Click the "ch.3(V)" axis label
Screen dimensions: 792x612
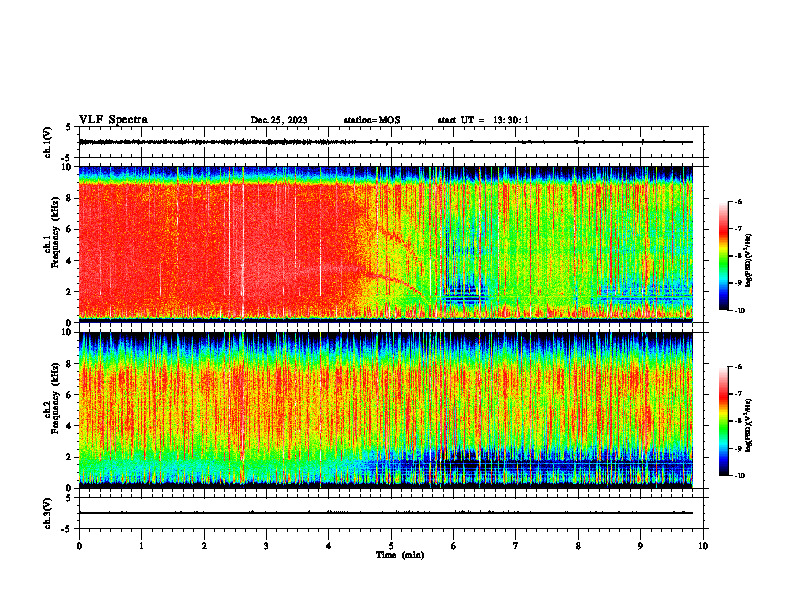pos(48,514)
